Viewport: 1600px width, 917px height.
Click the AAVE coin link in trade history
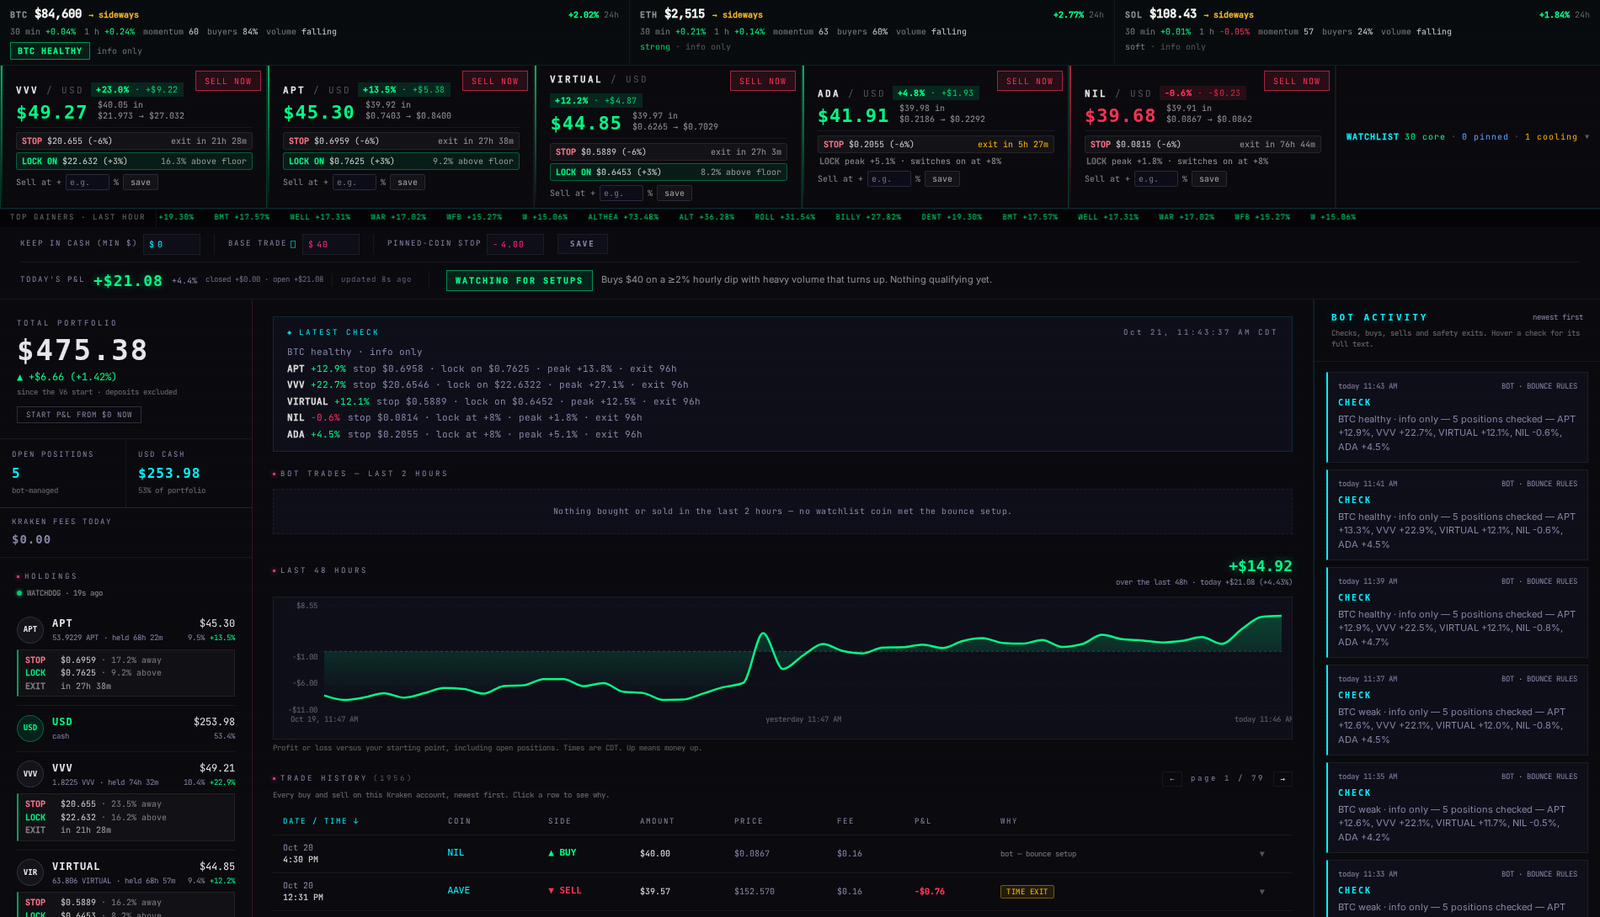(x=458, y=890)
